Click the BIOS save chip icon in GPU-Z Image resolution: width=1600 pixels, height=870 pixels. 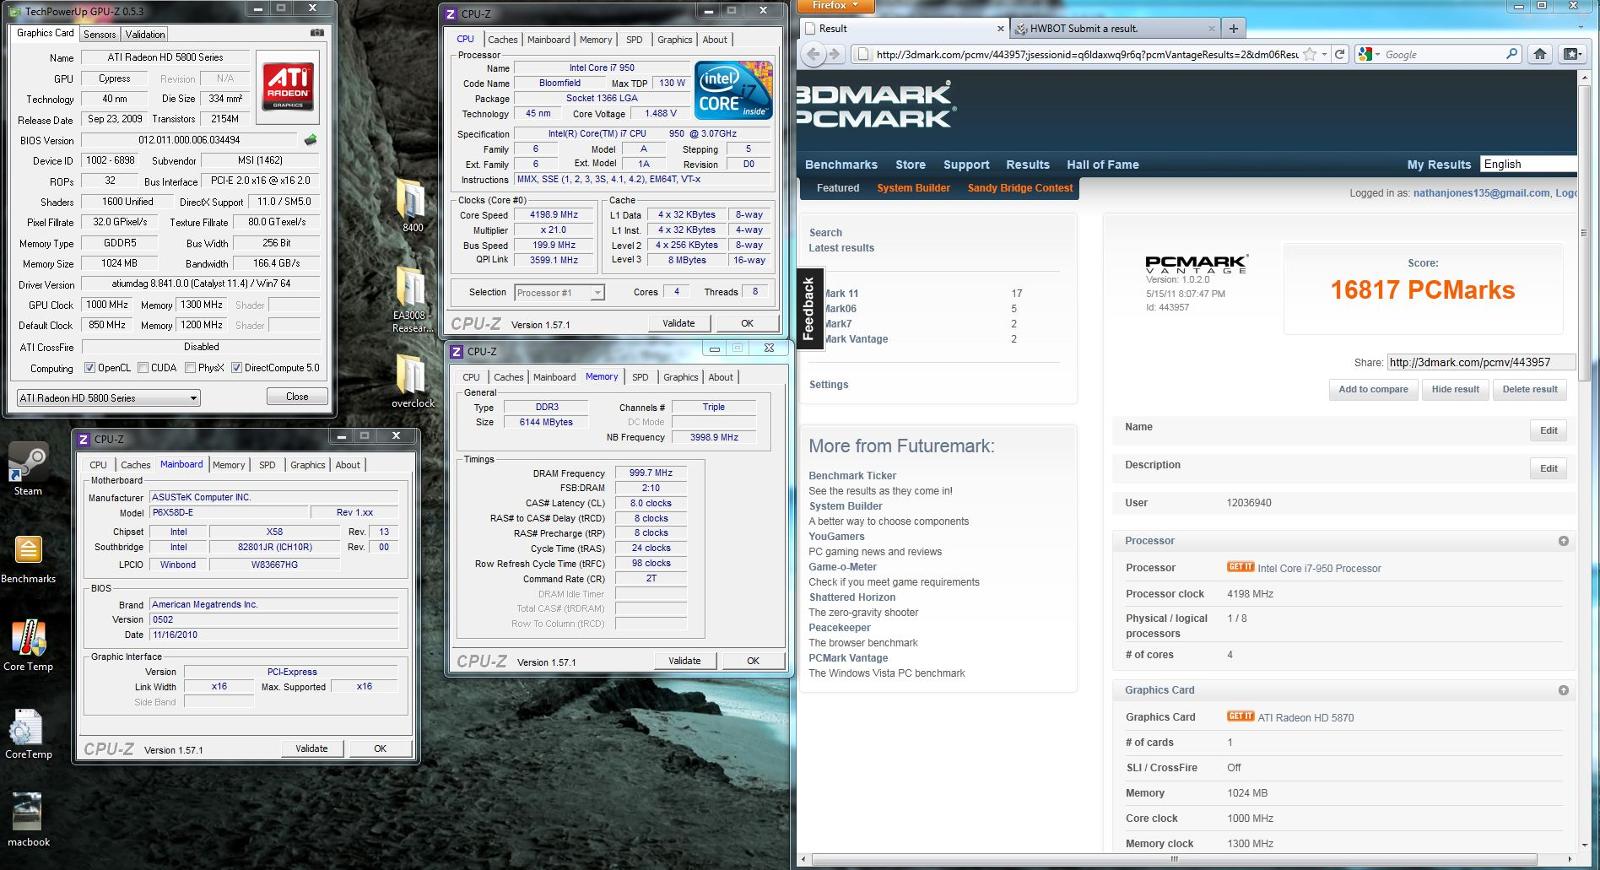click(x=310, y=140)
